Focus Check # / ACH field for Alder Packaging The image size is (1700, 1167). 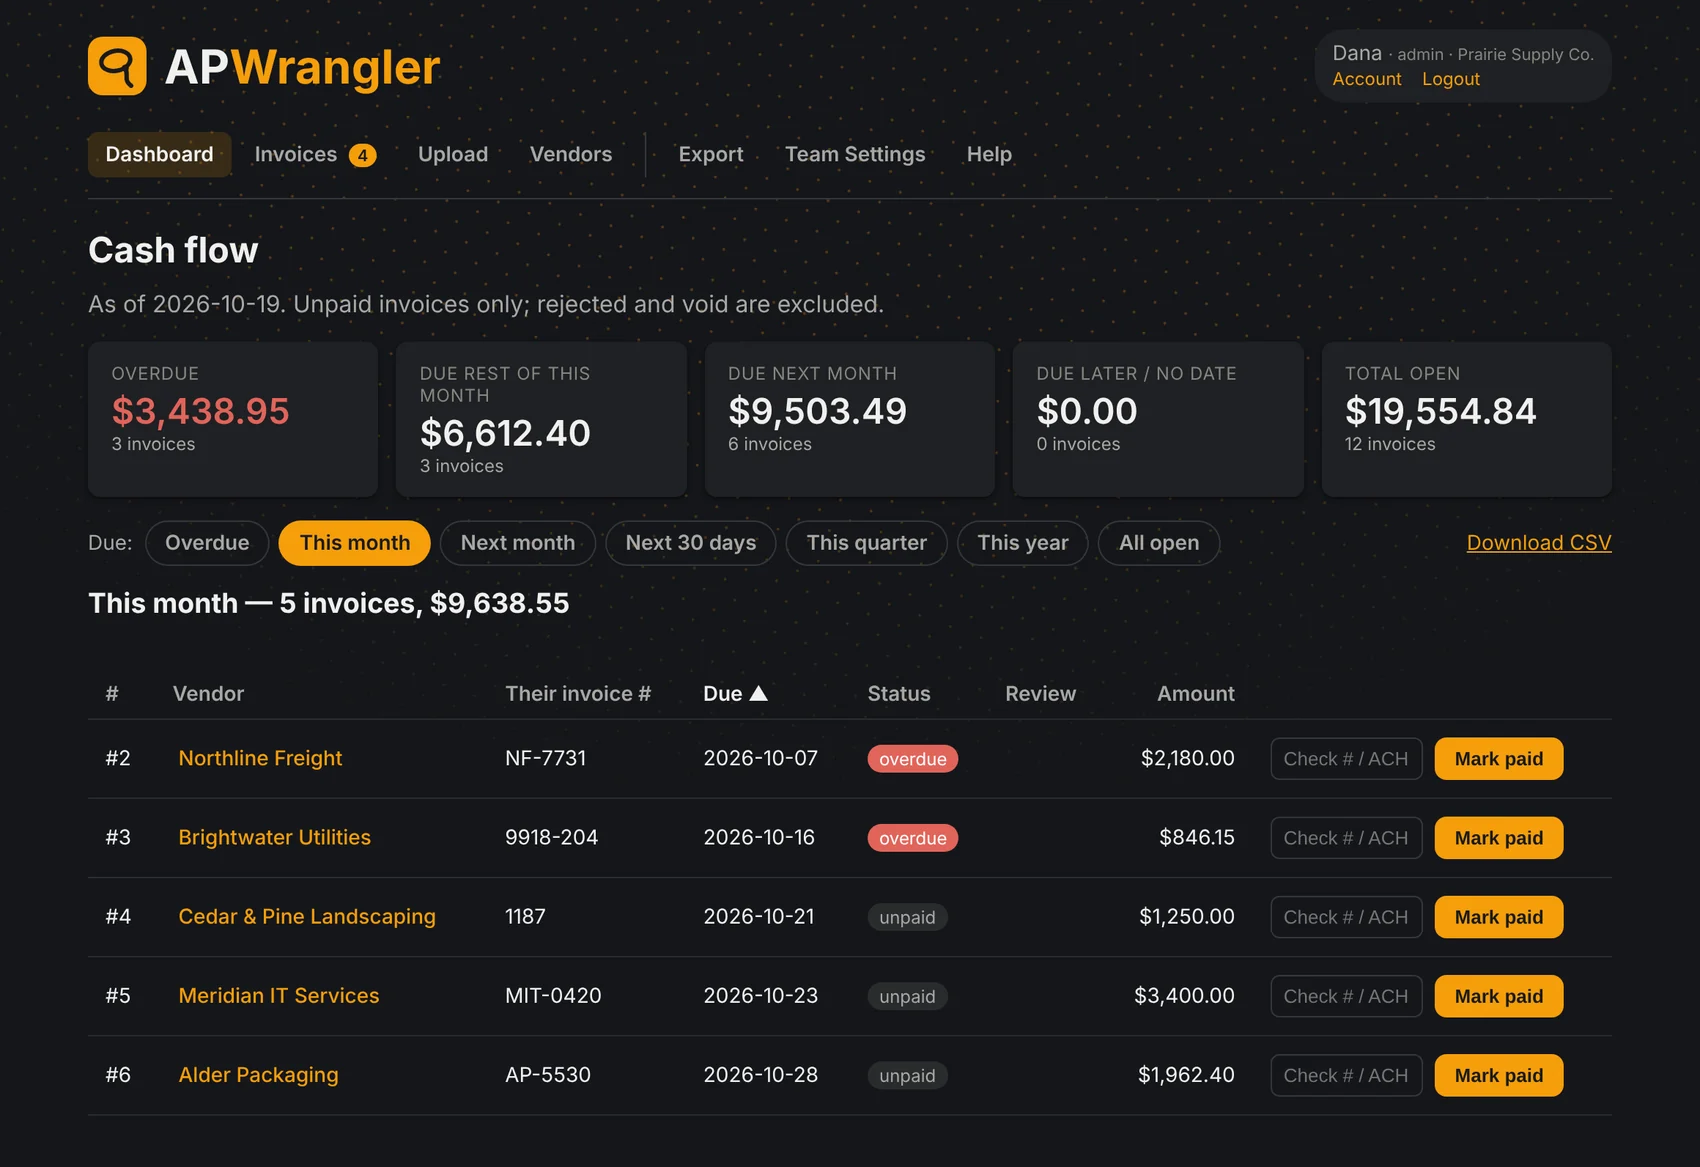pos(1346,1075)
